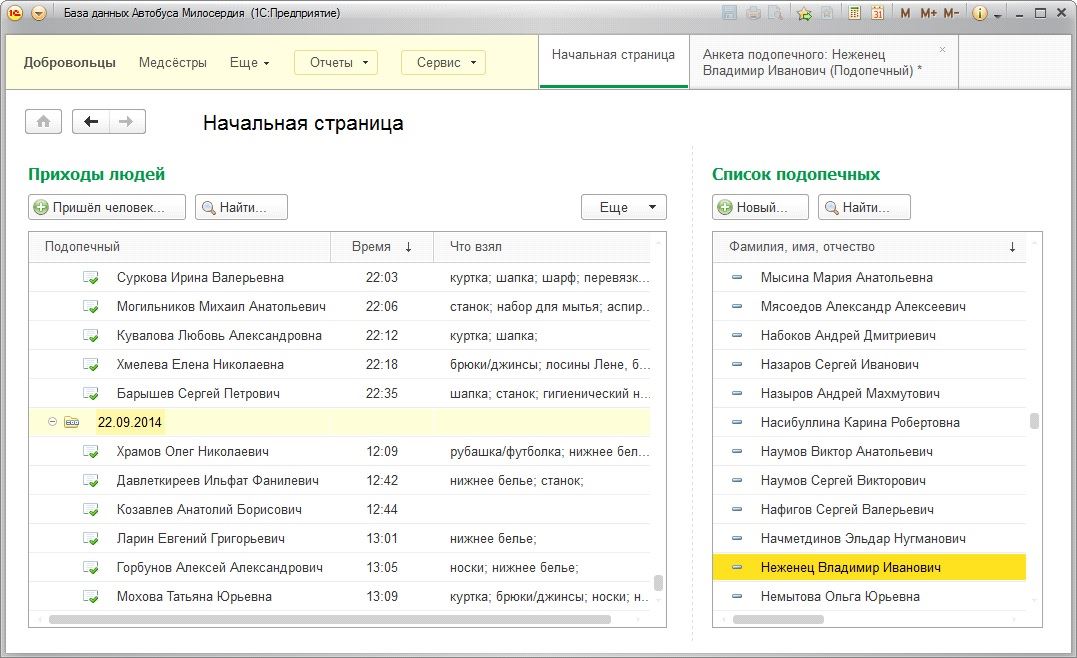Click the Пришёл человек... button
The height and width of the screenshot is (658, 1077).
click(x=107, y=207)
